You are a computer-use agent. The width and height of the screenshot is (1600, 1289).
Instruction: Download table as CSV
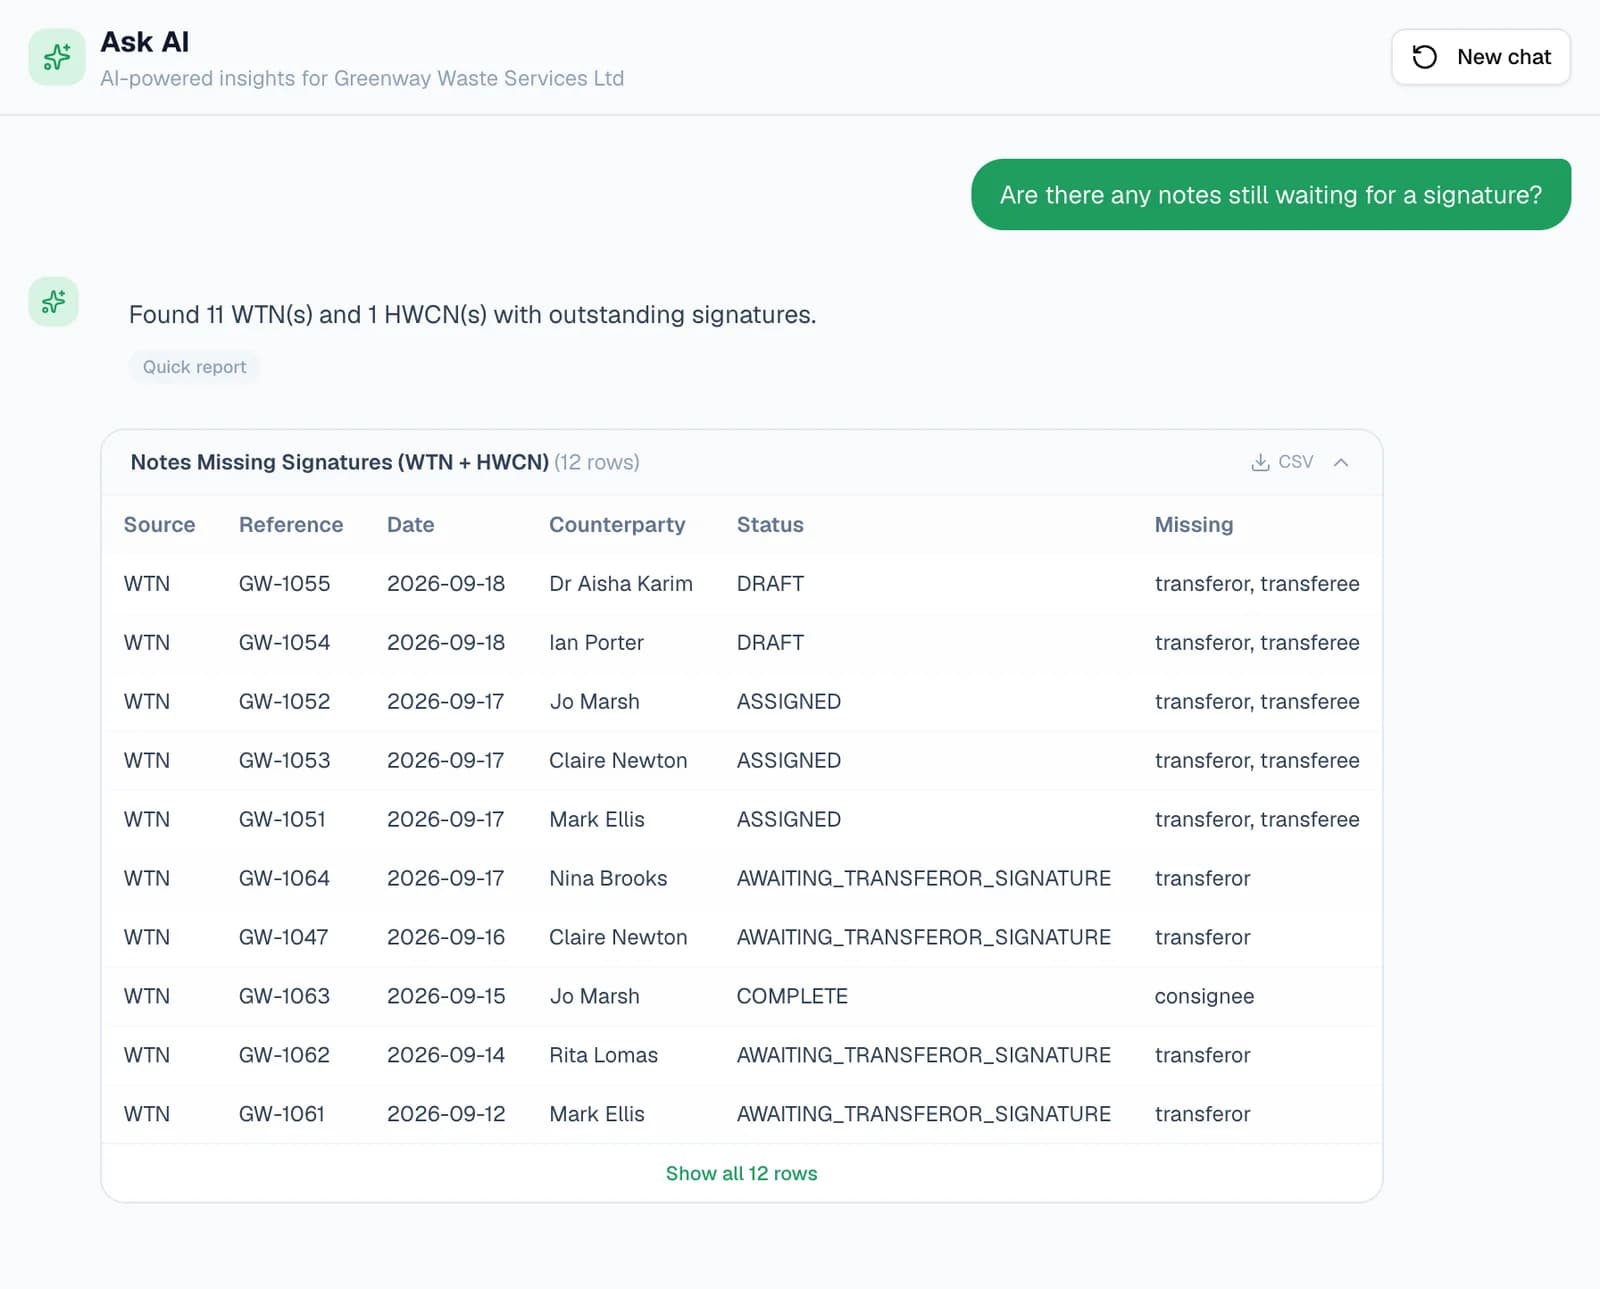(x=1282, y=462)
